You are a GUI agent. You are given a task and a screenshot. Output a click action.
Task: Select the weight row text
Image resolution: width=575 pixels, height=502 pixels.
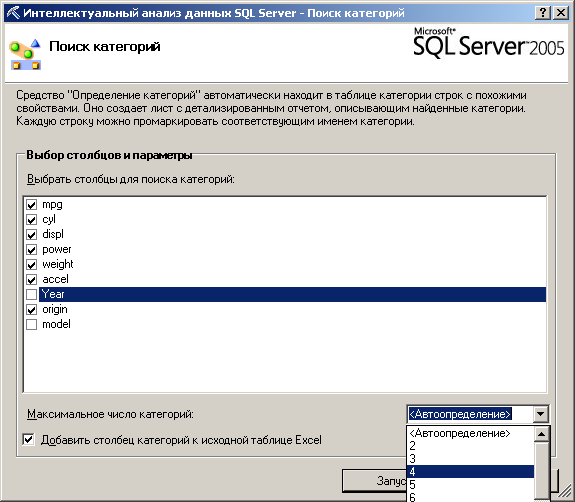[58, 264]
